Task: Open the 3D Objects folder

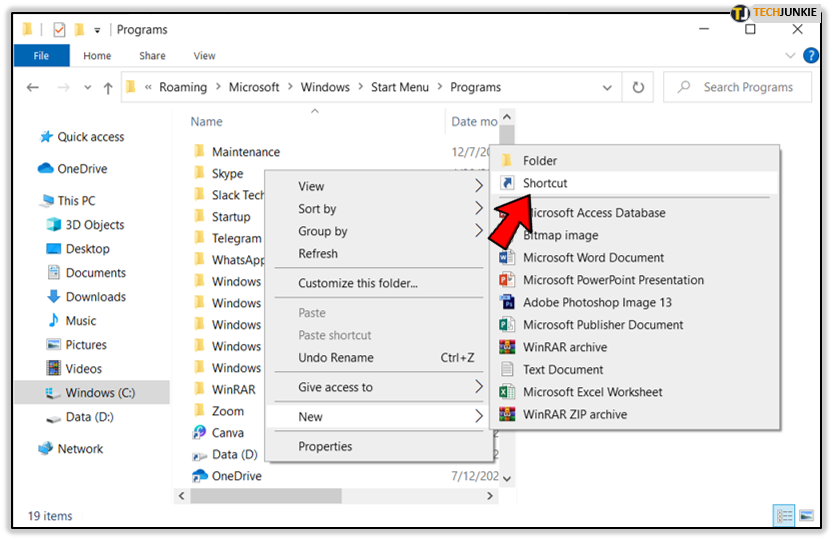Action: [x=85, y=225]
